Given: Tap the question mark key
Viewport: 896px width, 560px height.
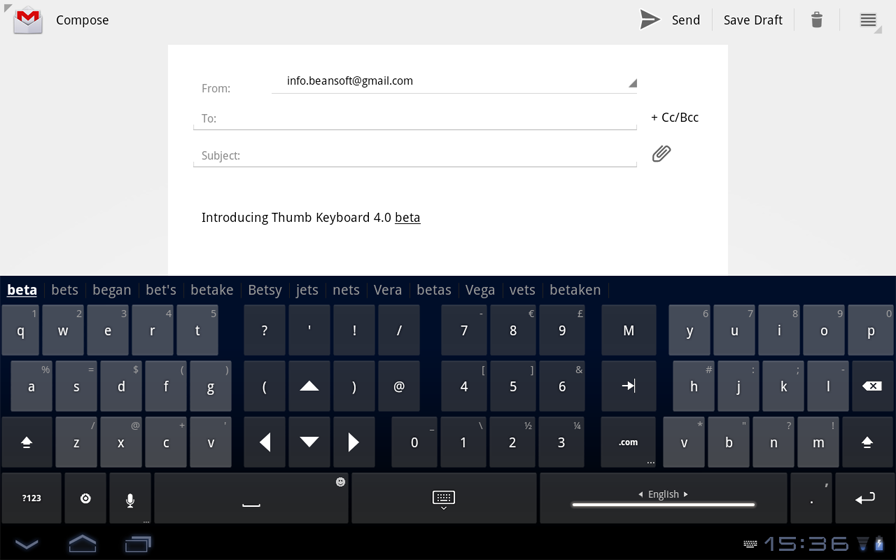Looking at the screenshot, I should point(265,330).
